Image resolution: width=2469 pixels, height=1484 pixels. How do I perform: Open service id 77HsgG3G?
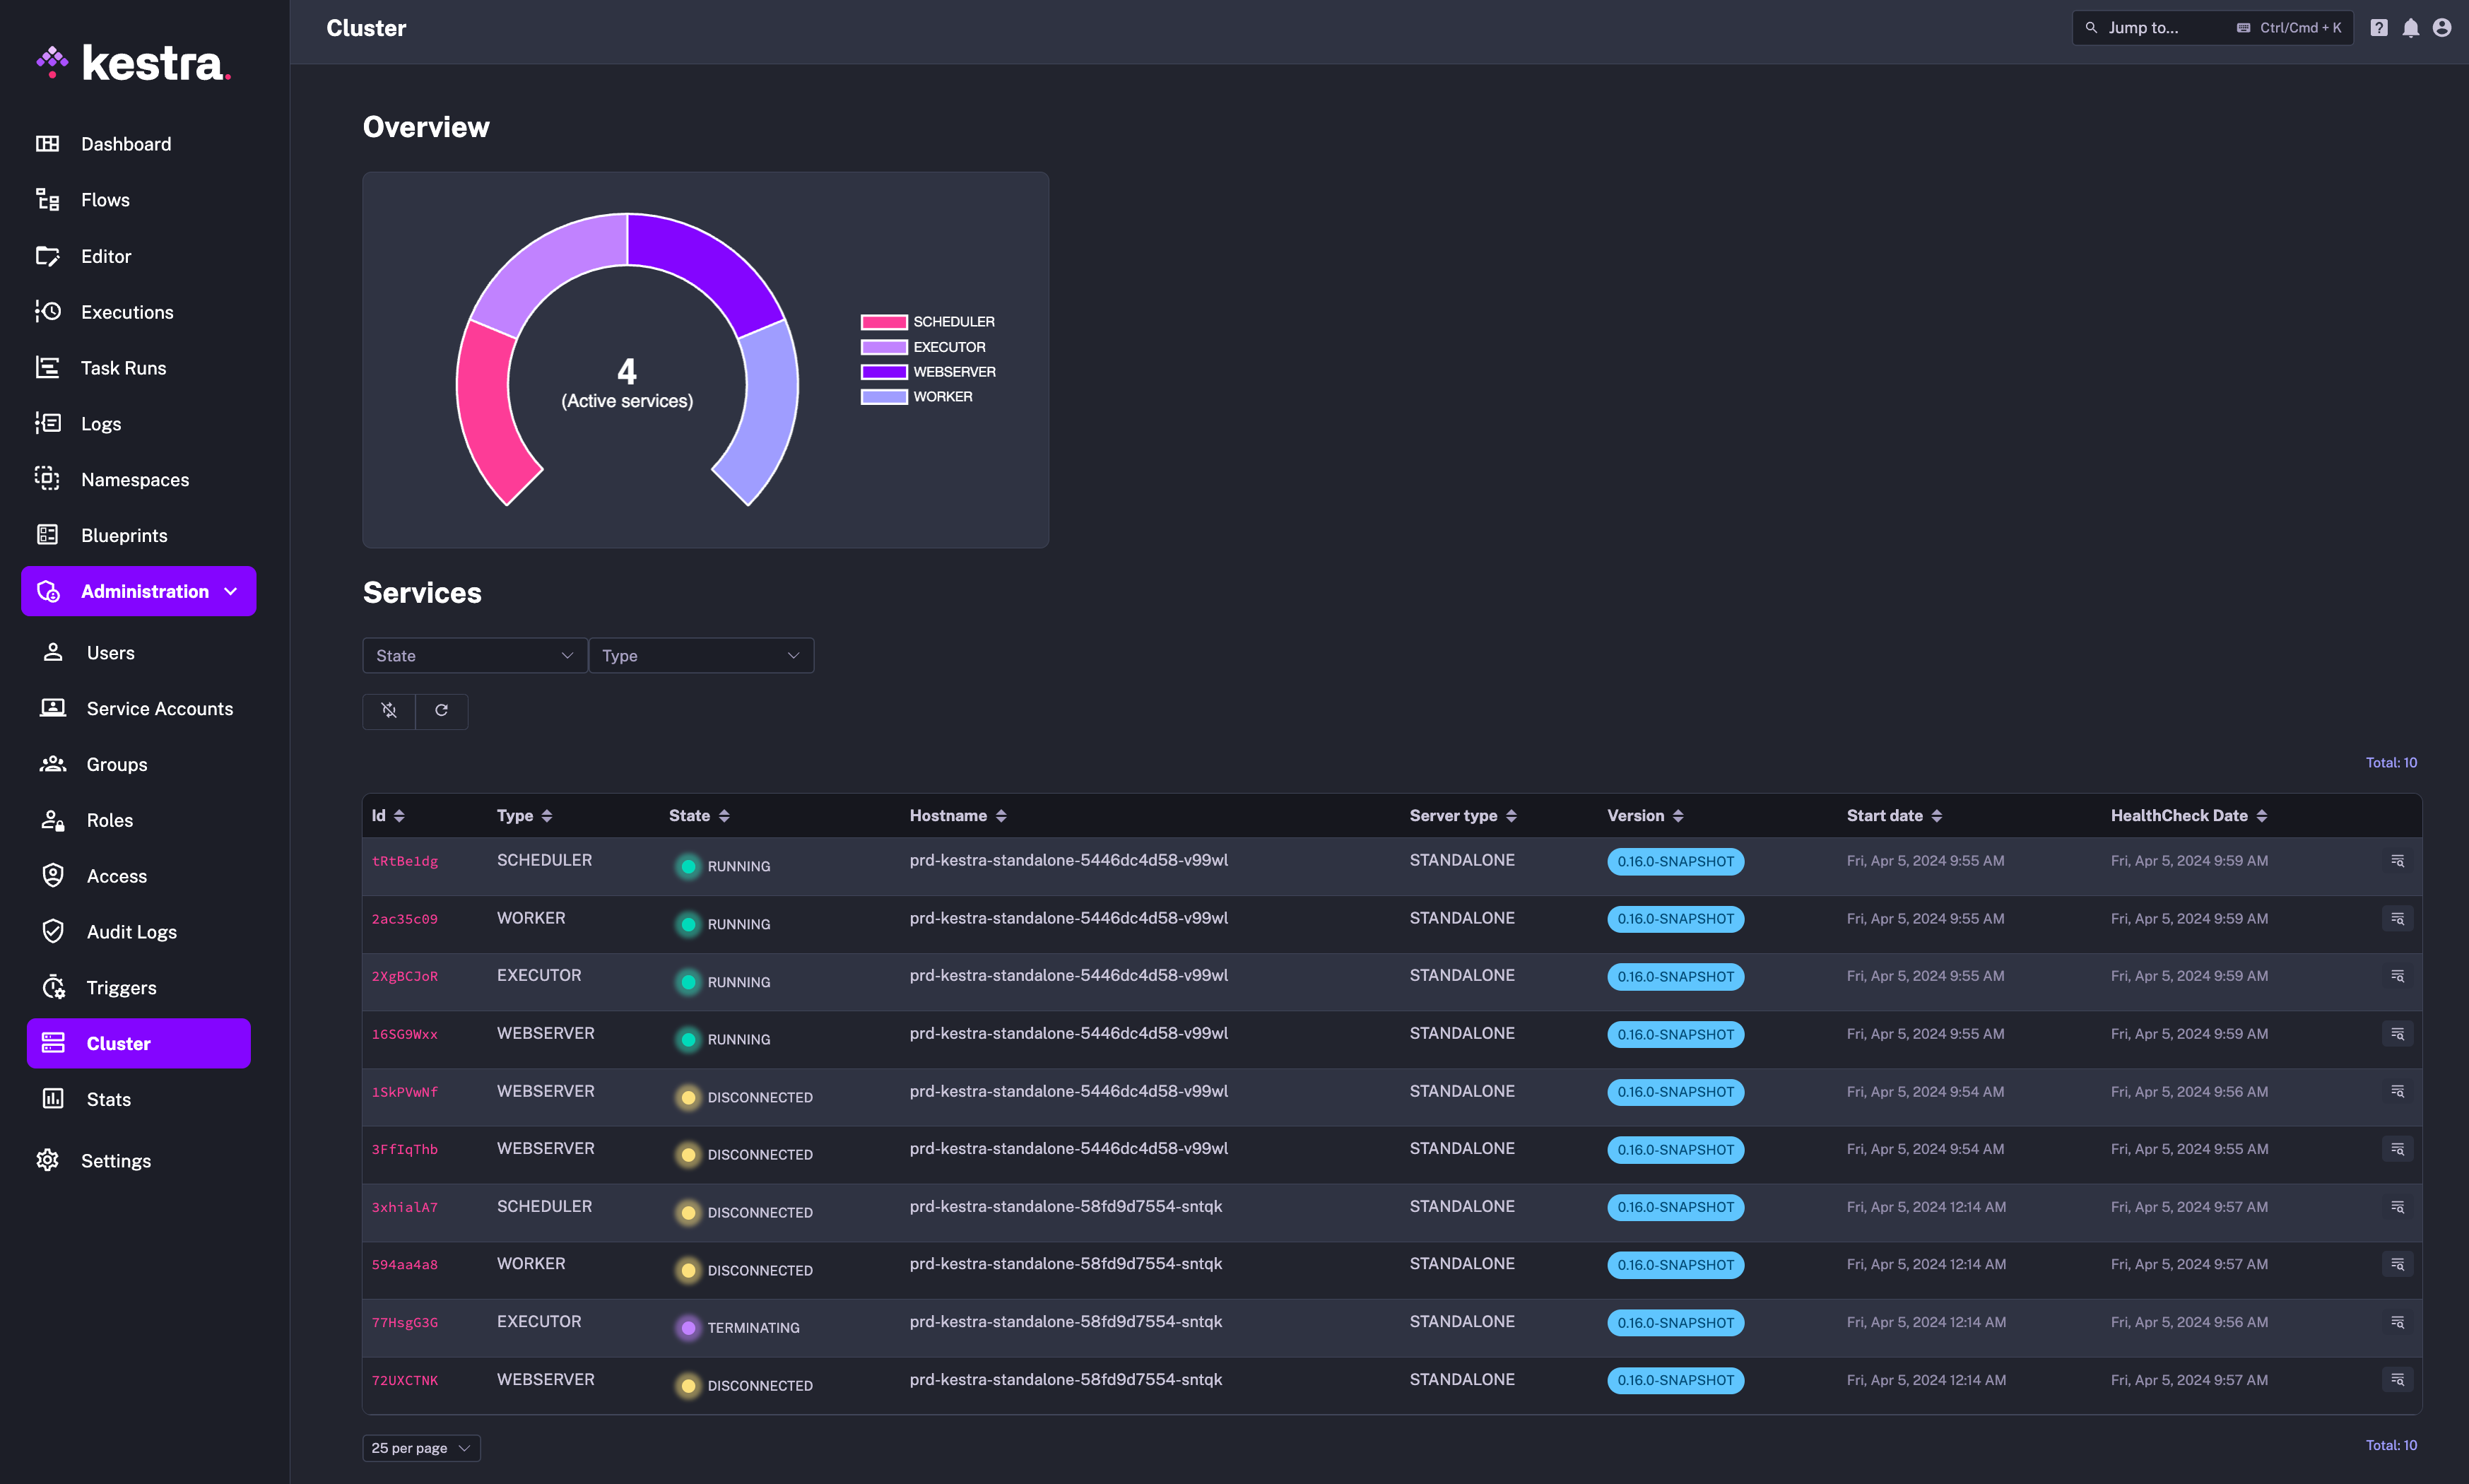click(x=405, y=1322)
